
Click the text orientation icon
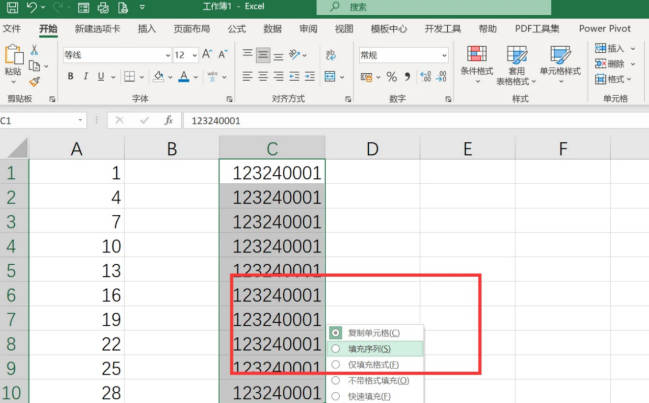(x=295, y=54)
